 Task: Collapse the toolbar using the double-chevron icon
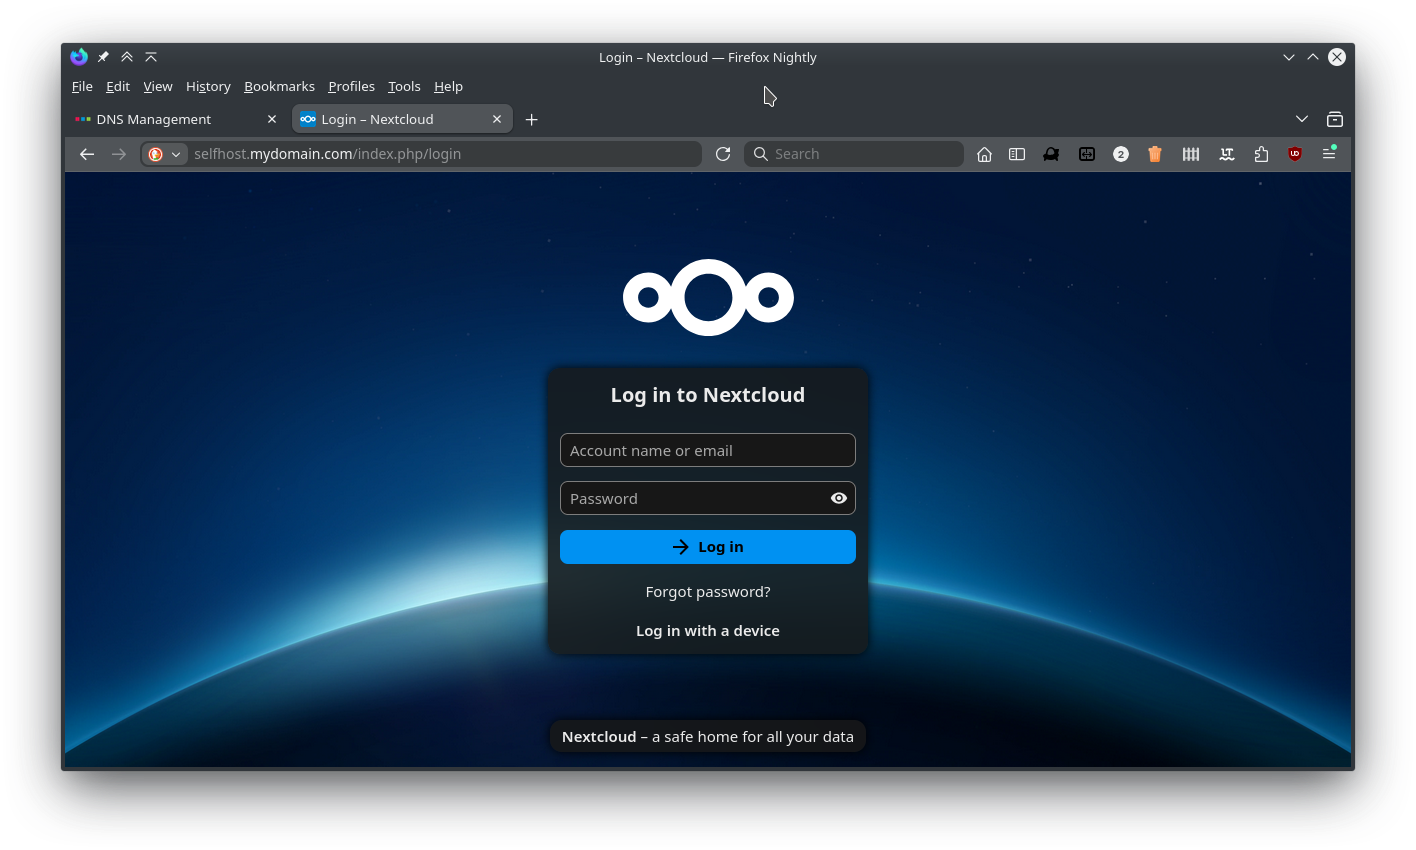click(x=127, y=57)
